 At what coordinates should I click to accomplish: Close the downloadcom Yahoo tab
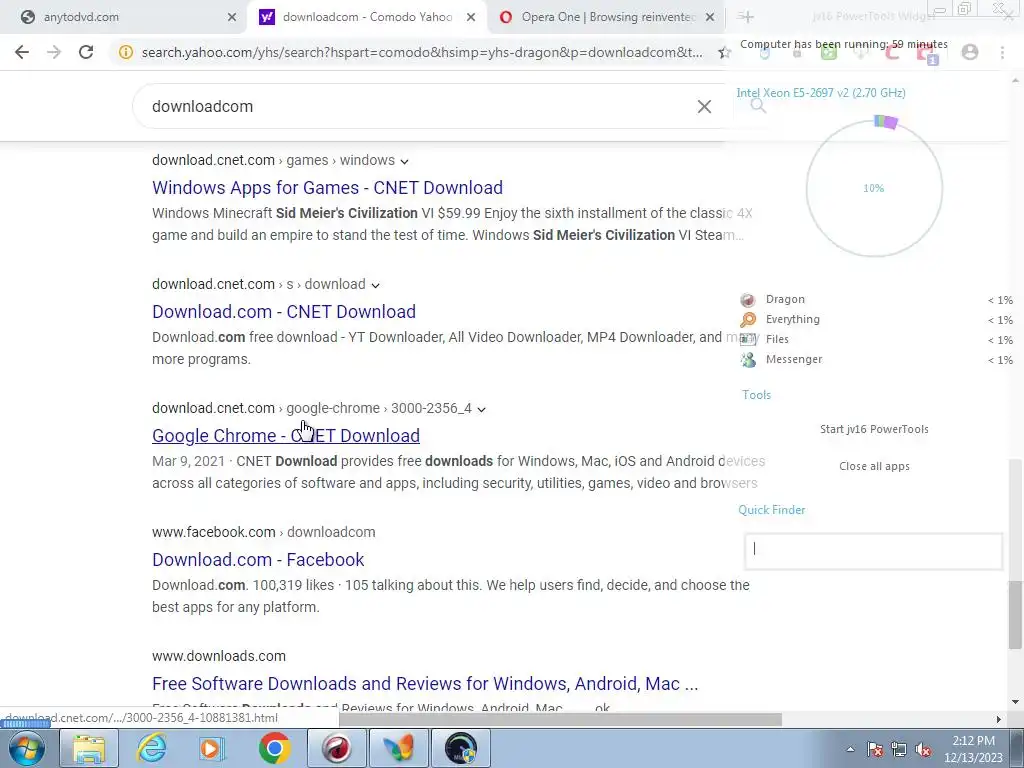(x=471, y=17)
